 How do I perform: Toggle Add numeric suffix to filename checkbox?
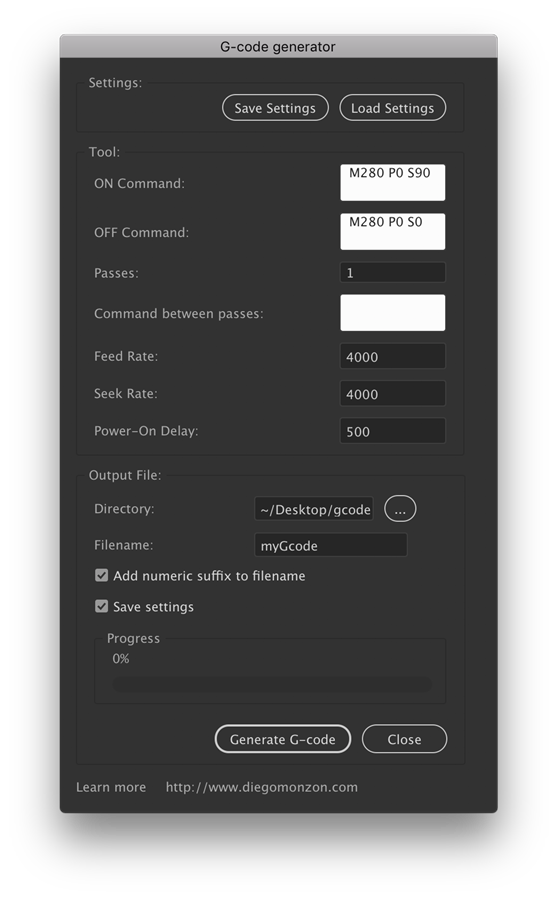coord(101,576)
